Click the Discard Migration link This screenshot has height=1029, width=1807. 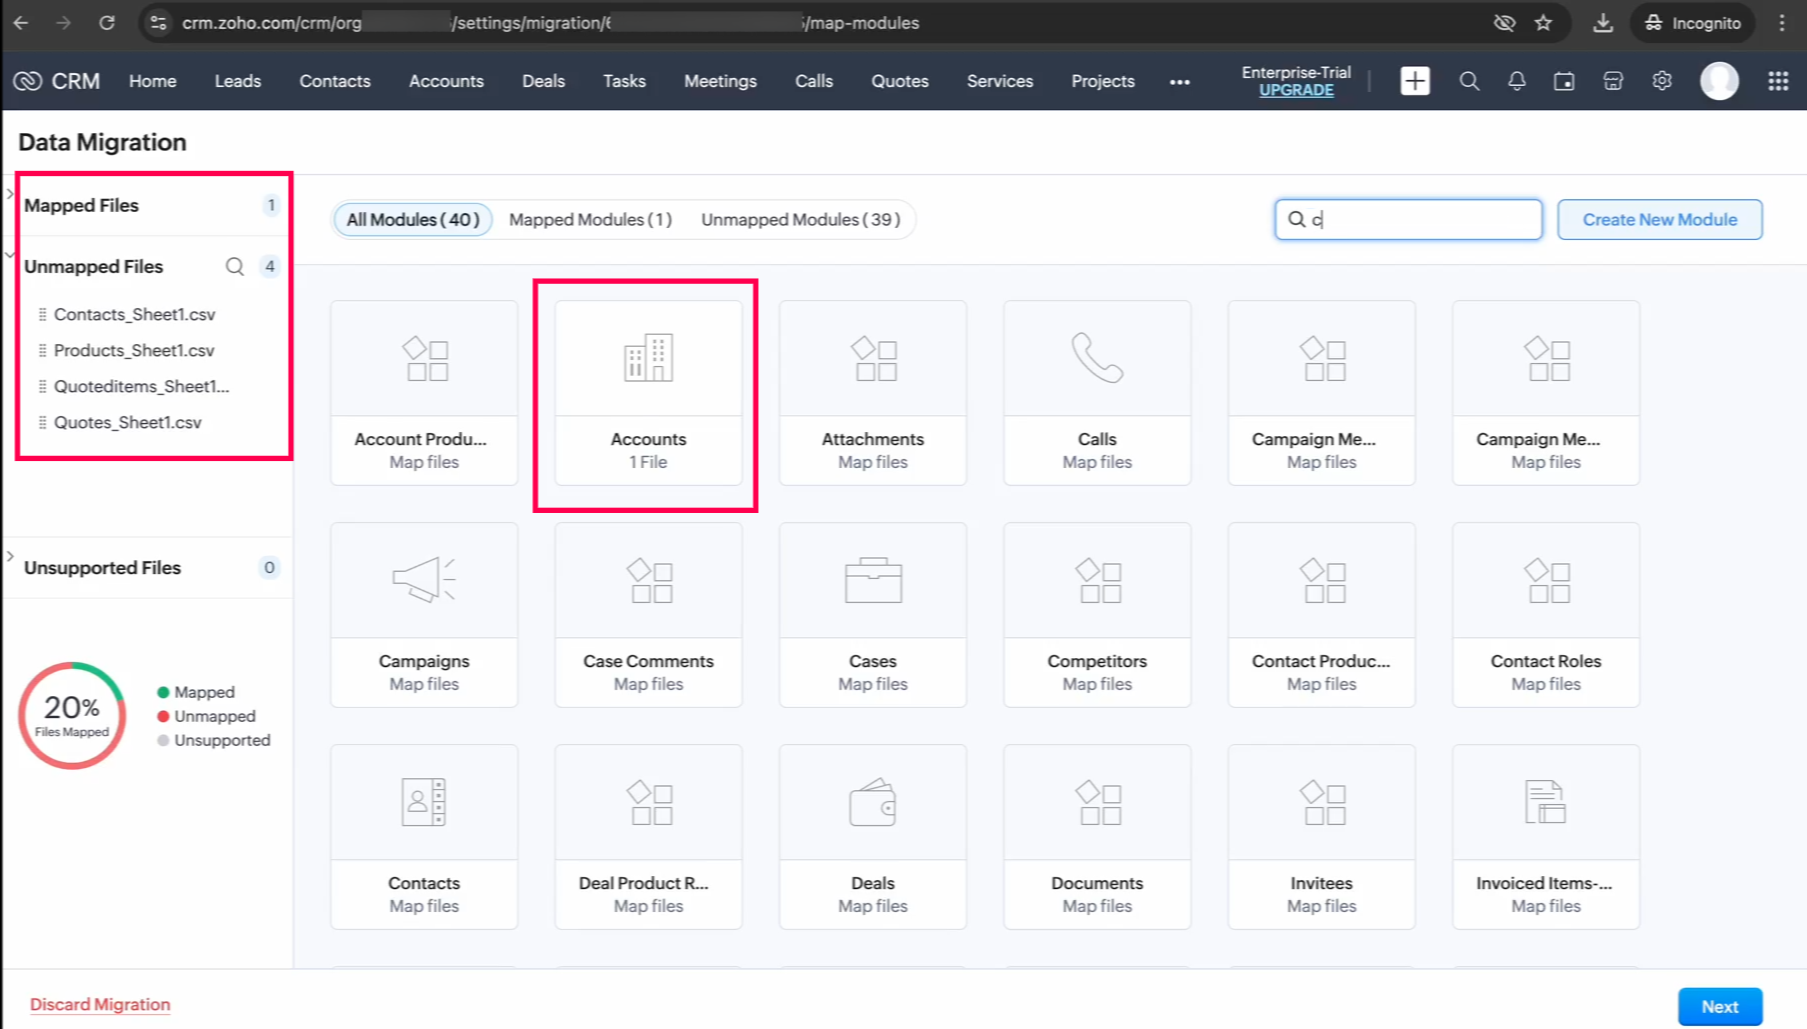[x=100, y=1004]
